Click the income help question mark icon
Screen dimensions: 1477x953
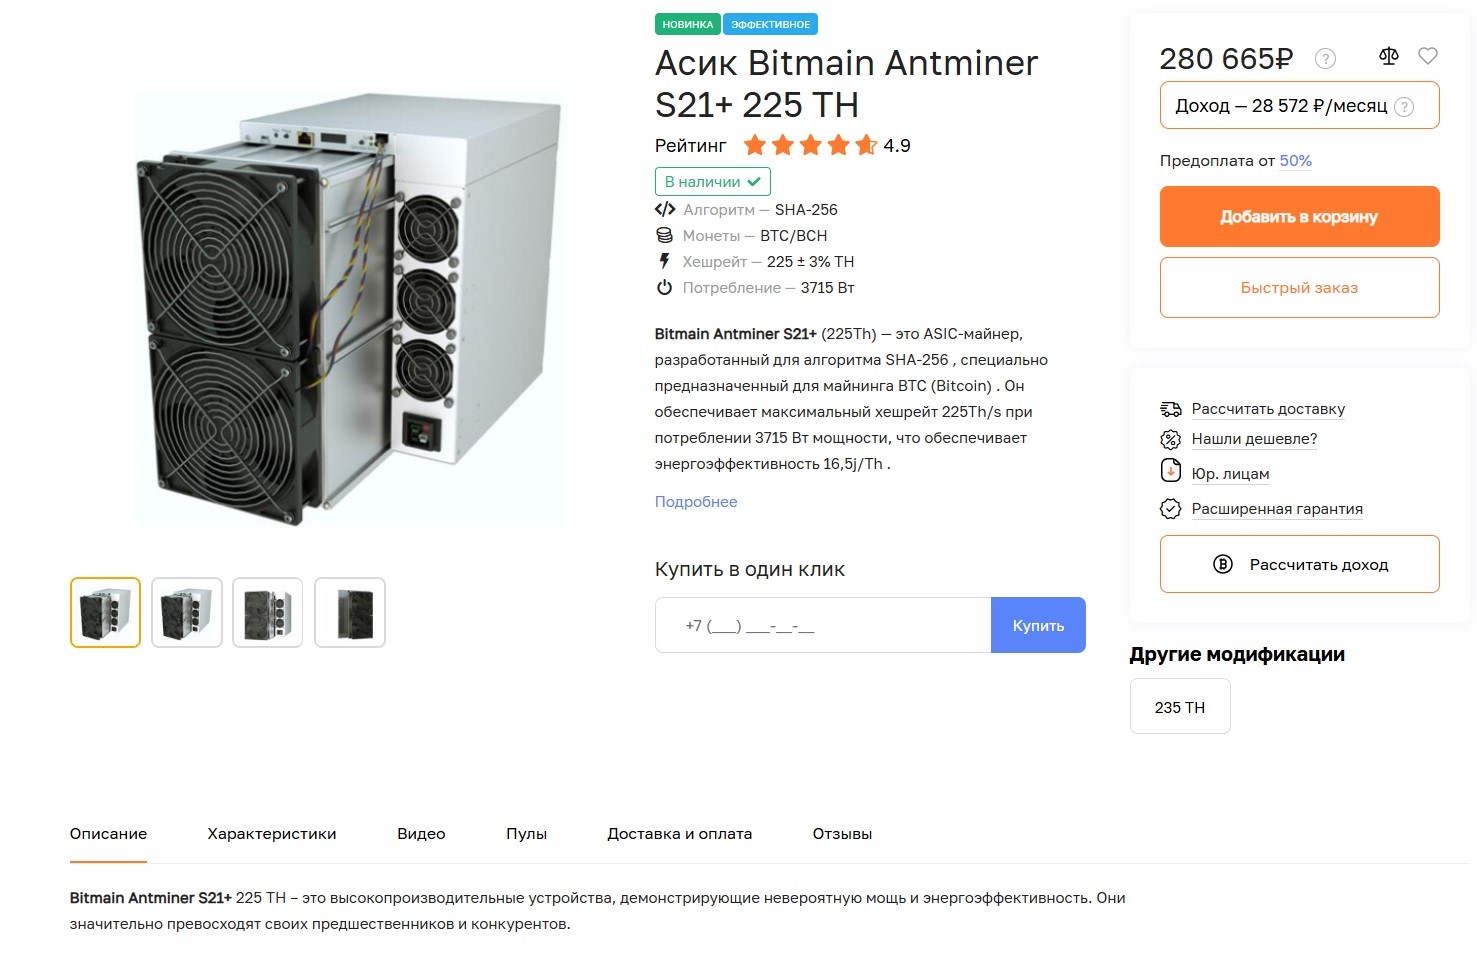1404,107
